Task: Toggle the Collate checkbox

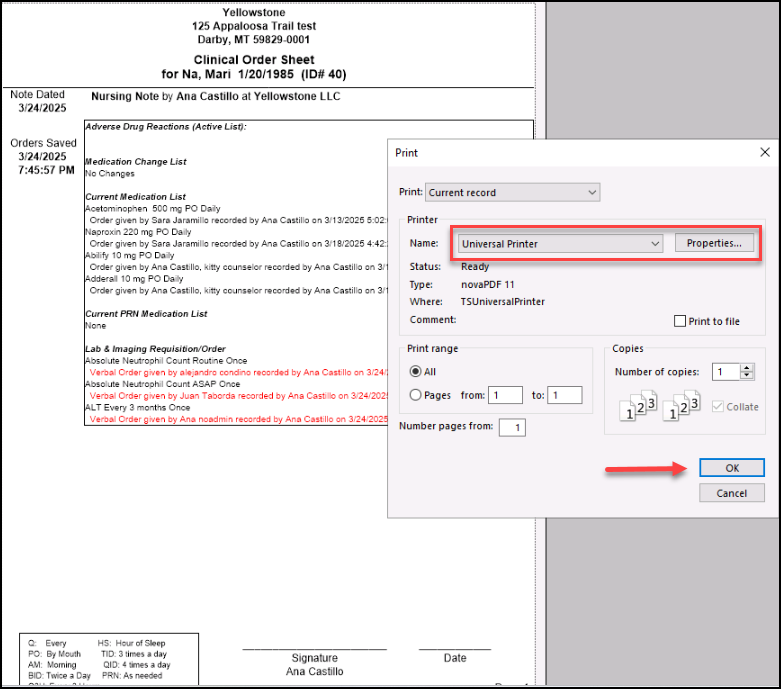Action: pos(719,406)
